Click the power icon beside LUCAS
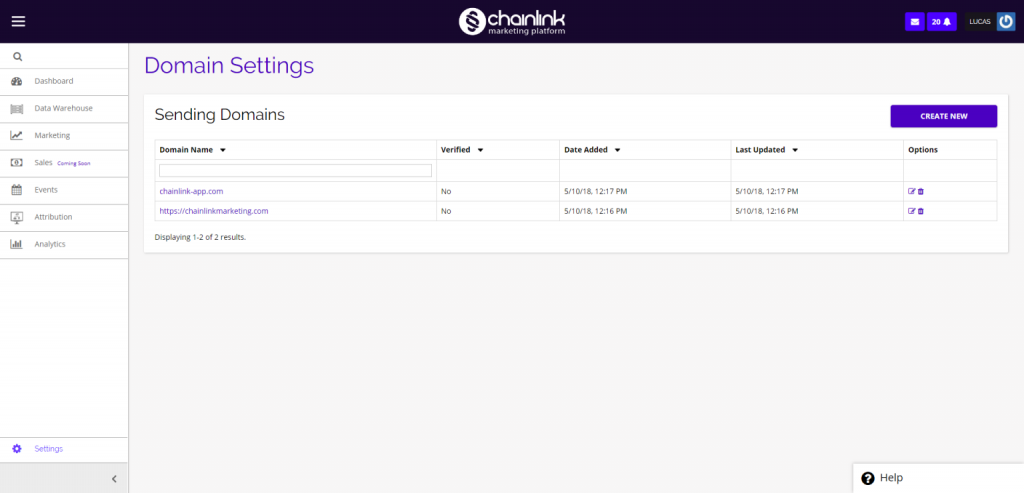This screenshot has width=1024, height=493. (x=1006, y=22)
